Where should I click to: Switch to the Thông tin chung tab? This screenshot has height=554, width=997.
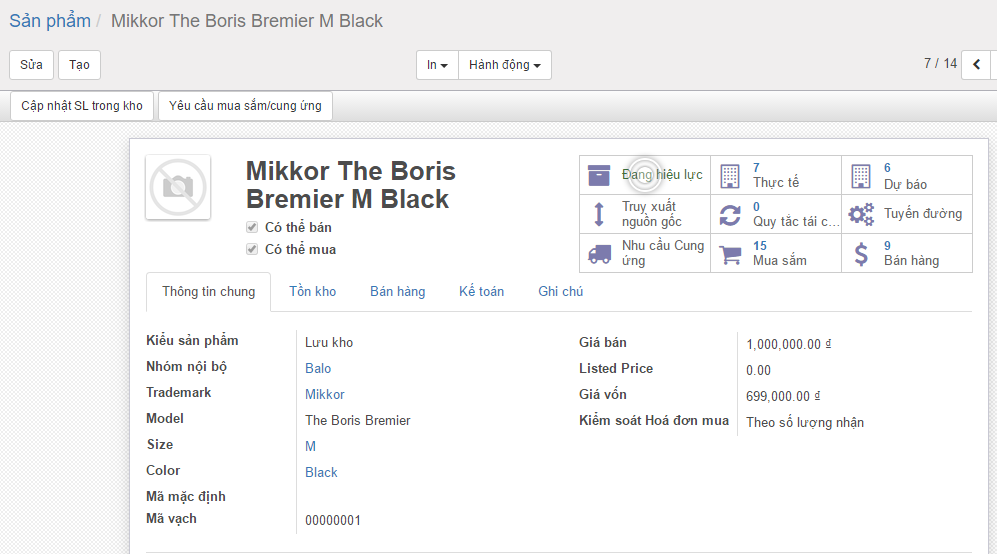(209, 291)
